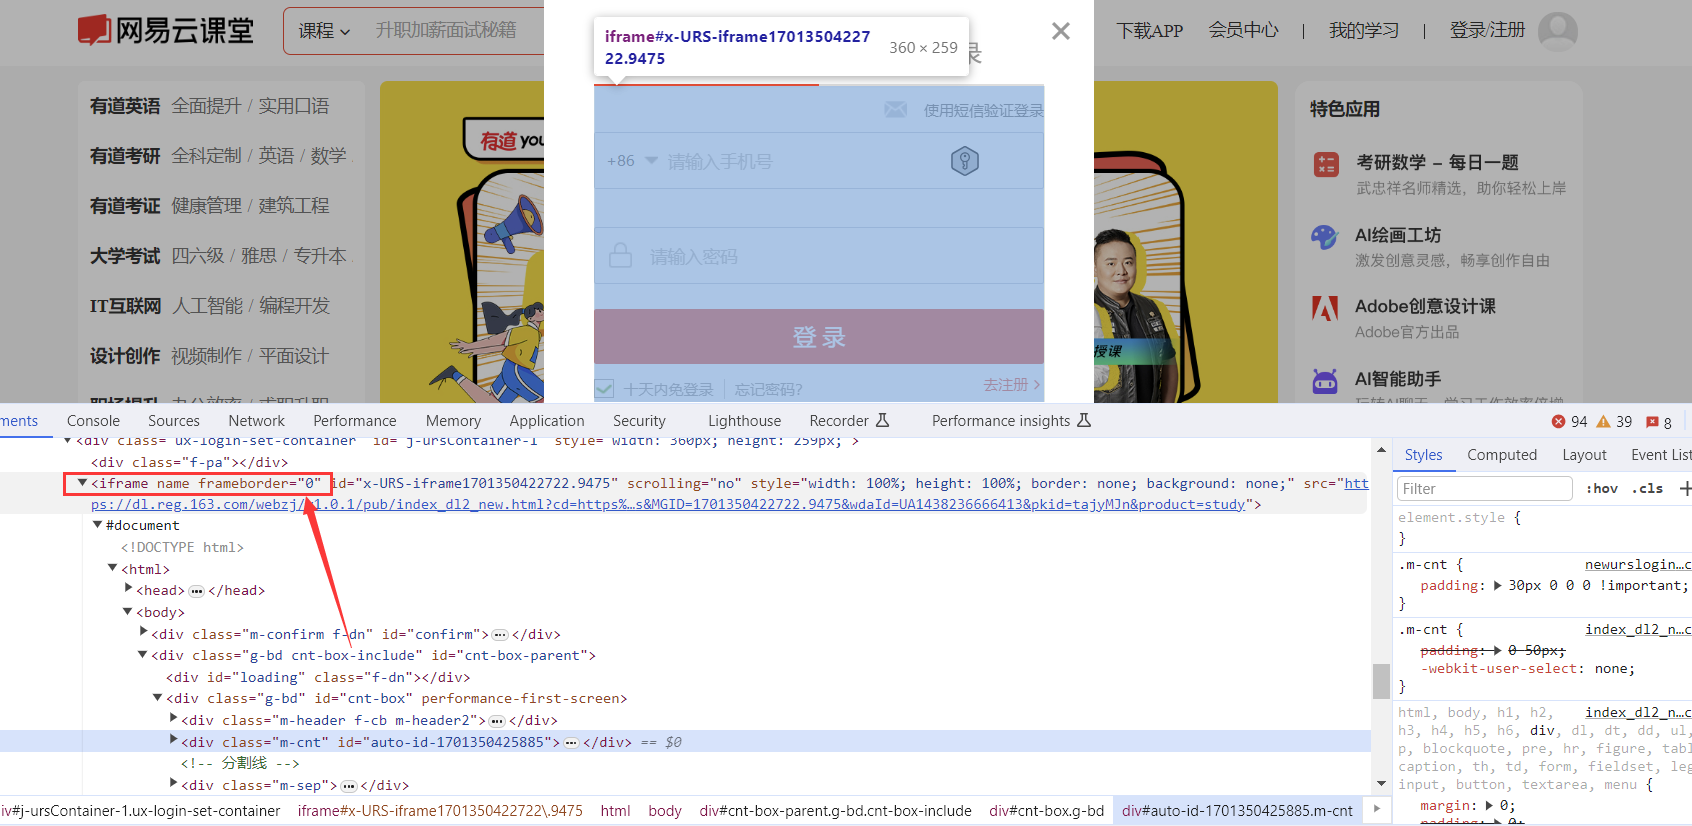Click the 去注册 register link
The height and width of the screenshot is (826, 1692).
pyautogui.click(x=1011, y=385)
